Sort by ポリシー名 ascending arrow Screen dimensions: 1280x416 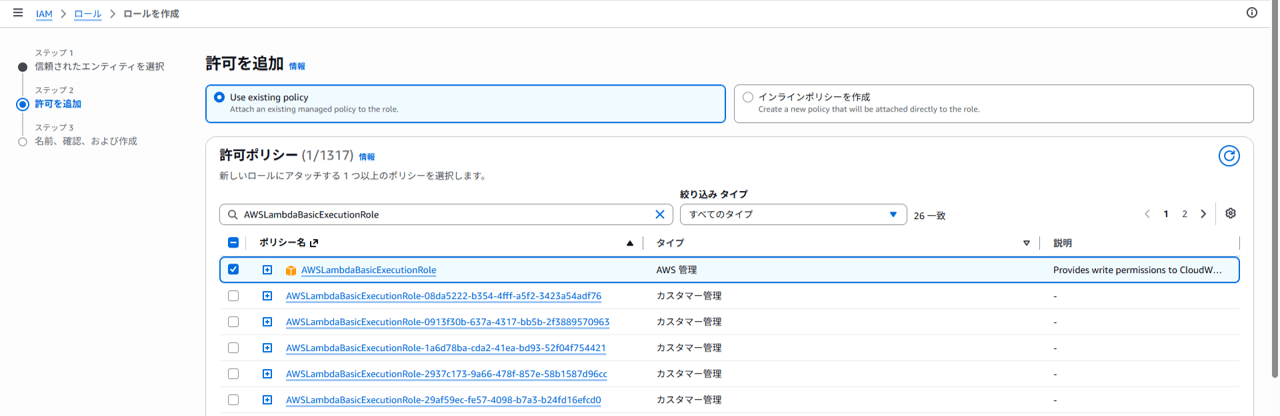(629, 243)
